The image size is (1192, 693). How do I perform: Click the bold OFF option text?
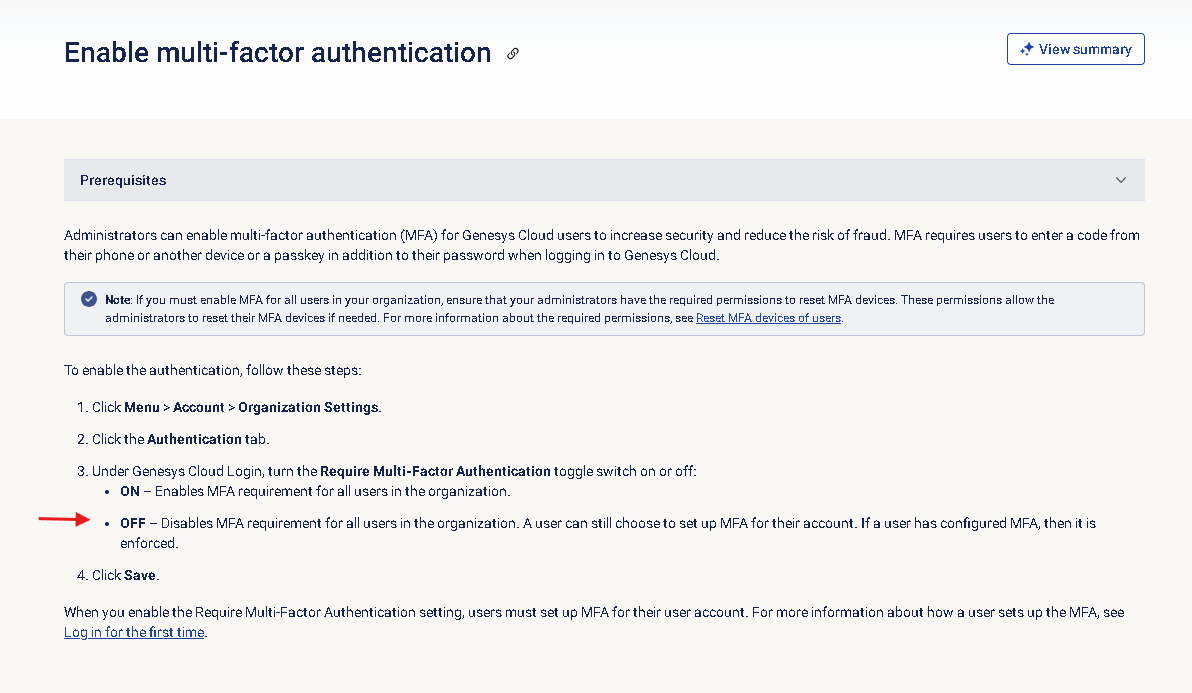(x=133, y=523)
